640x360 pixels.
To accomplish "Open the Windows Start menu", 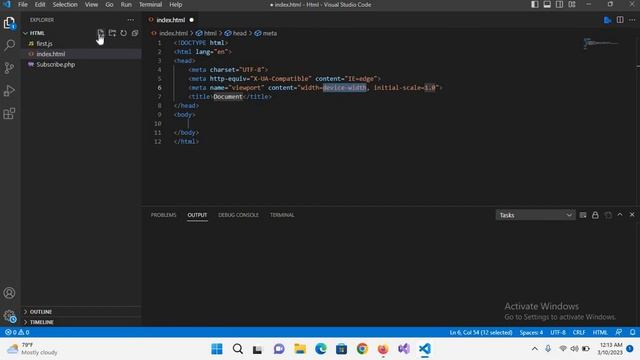I will 217,349.
